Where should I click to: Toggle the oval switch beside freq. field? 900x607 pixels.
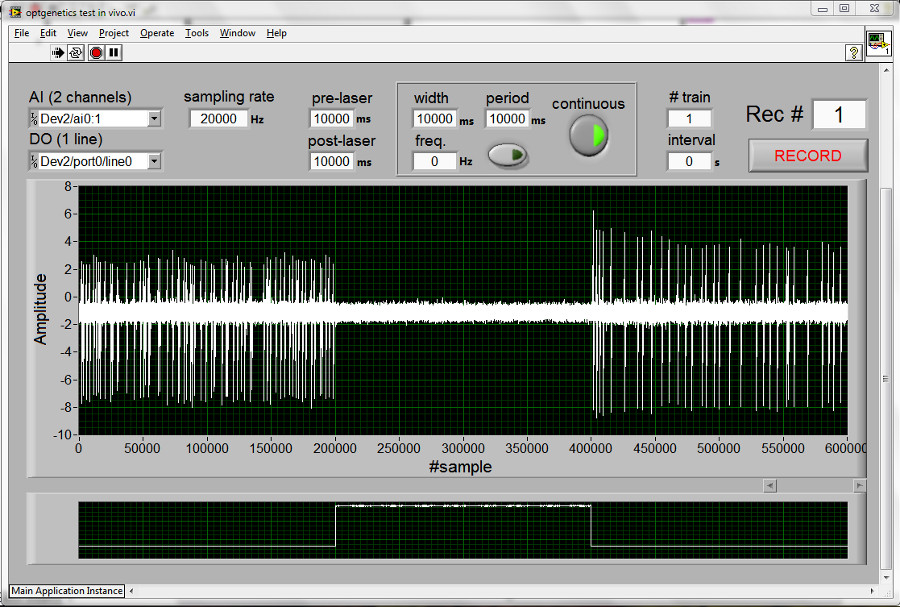pos(508,155)
